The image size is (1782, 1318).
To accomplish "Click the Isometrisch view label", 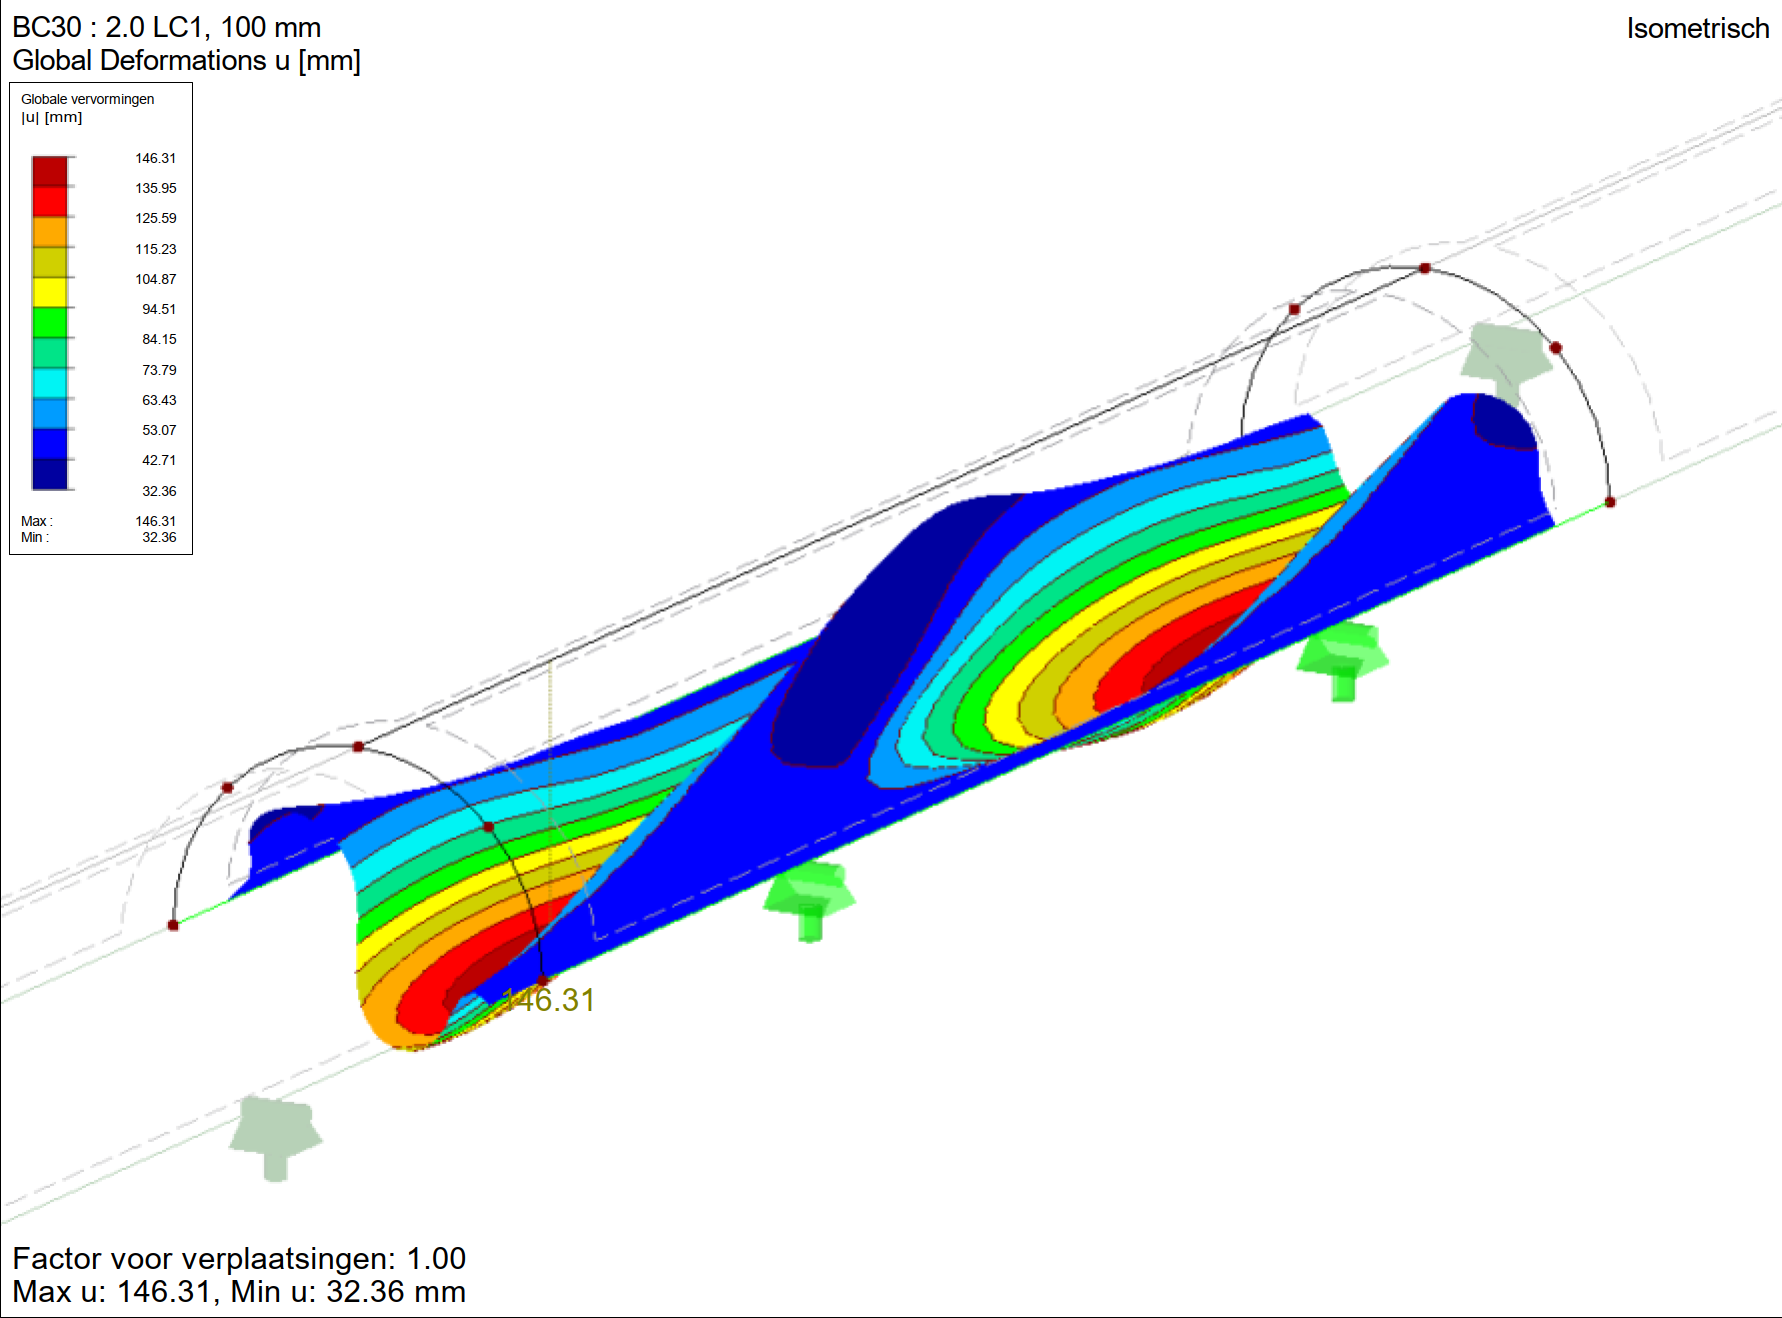I will [x=1697, y=29].
